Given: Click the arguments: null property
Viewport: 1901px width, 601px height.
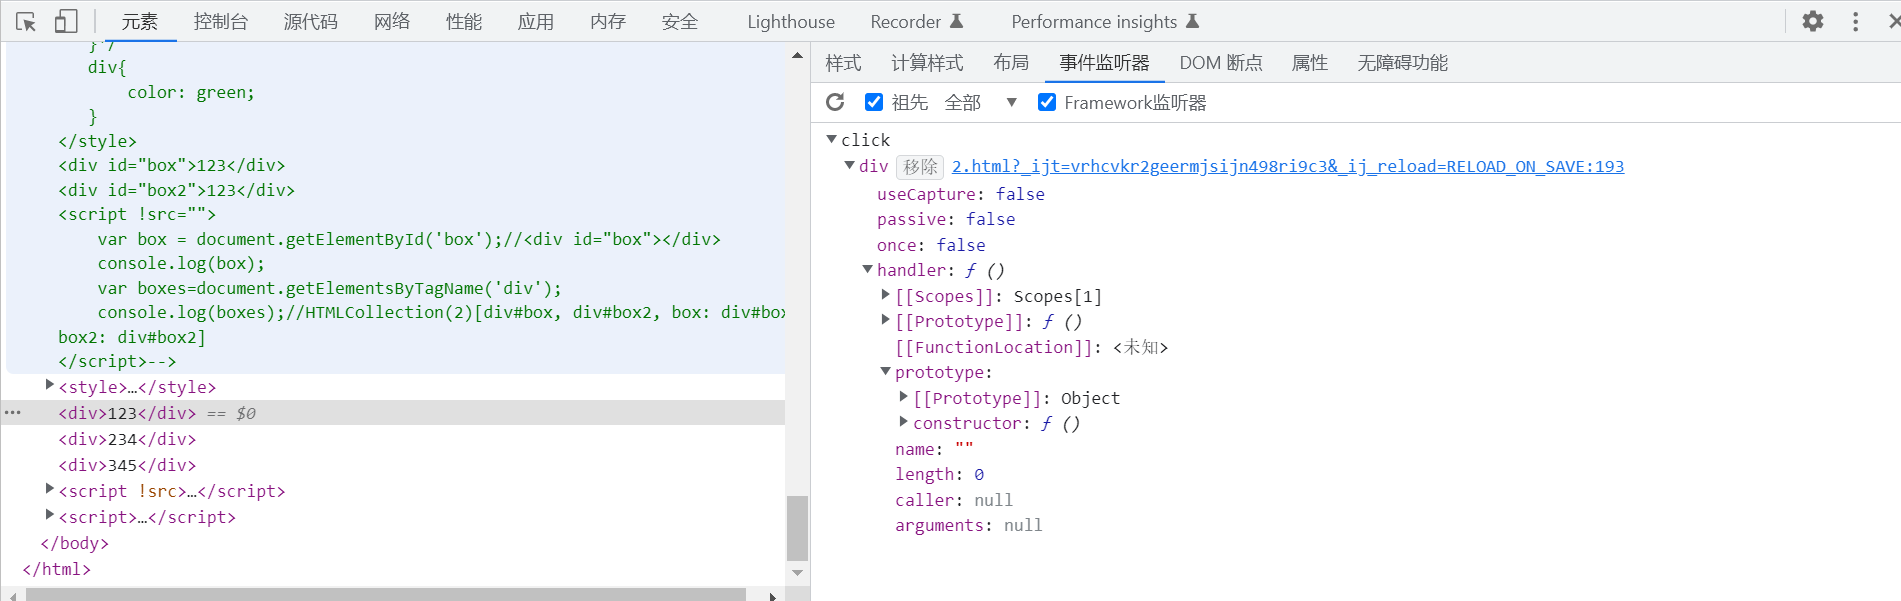Looking at the screenshot, I should pyautogui.click(x=968, y=525).
